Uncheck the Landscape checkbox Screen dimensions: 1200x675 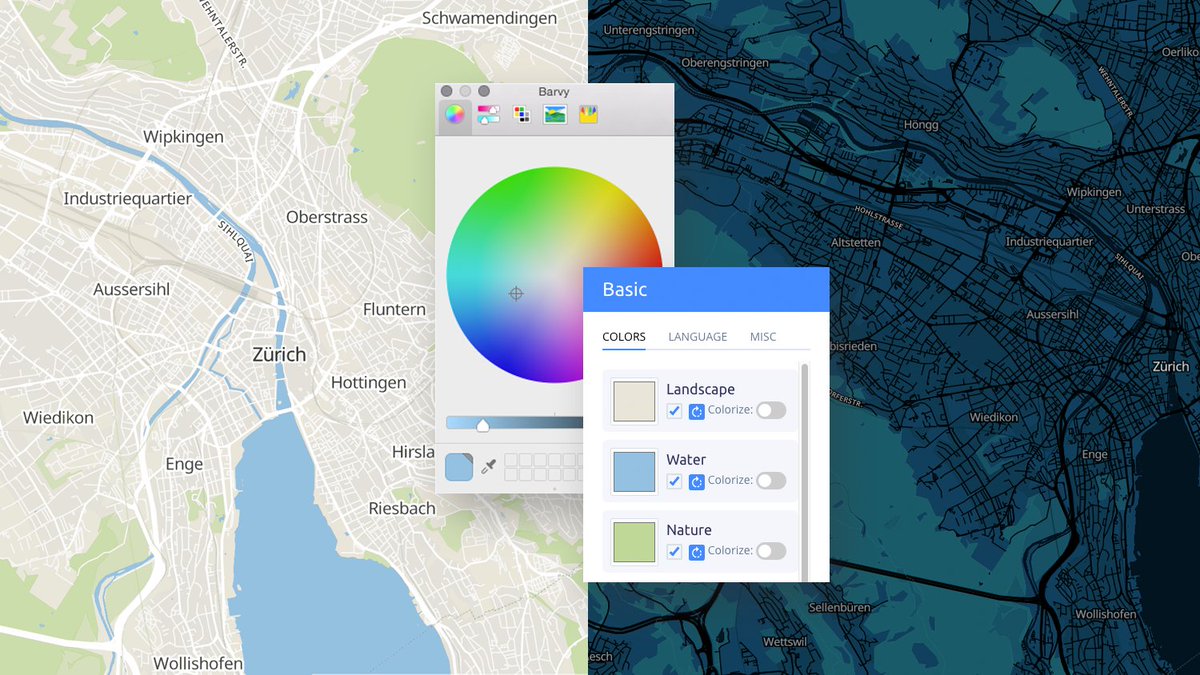click(x=675, y=411)
